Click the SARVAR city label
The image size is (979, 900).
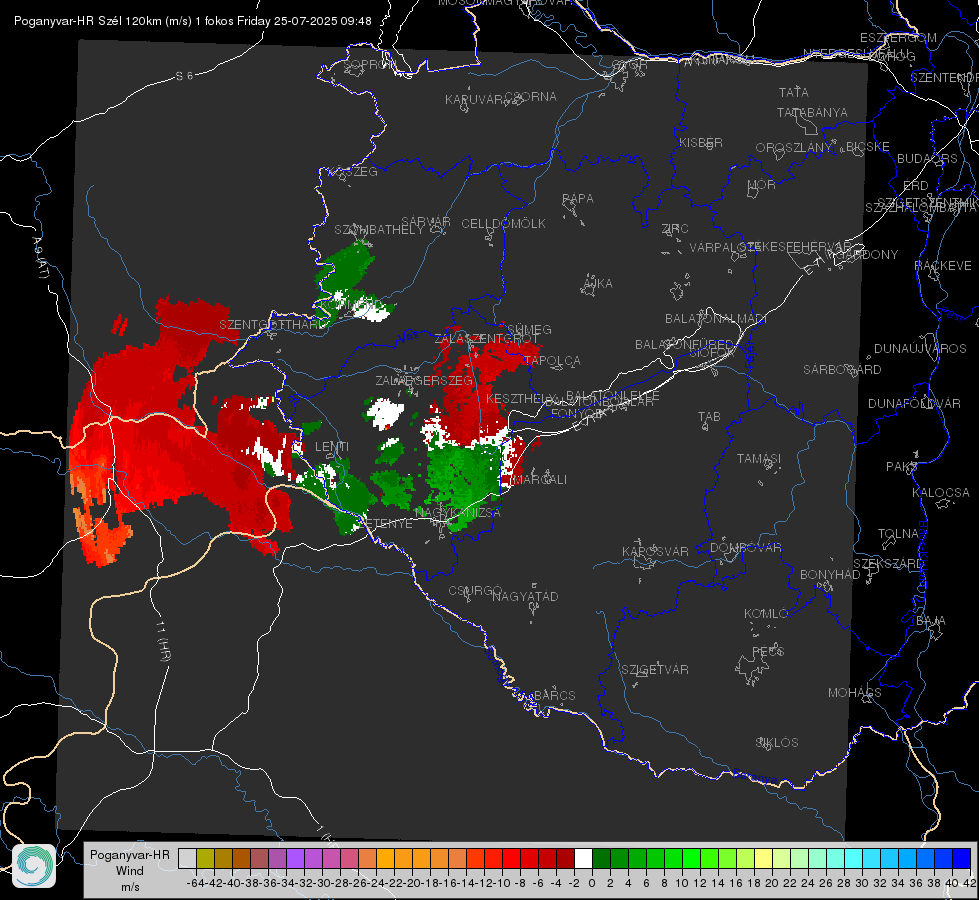click(x=426, y=222)
